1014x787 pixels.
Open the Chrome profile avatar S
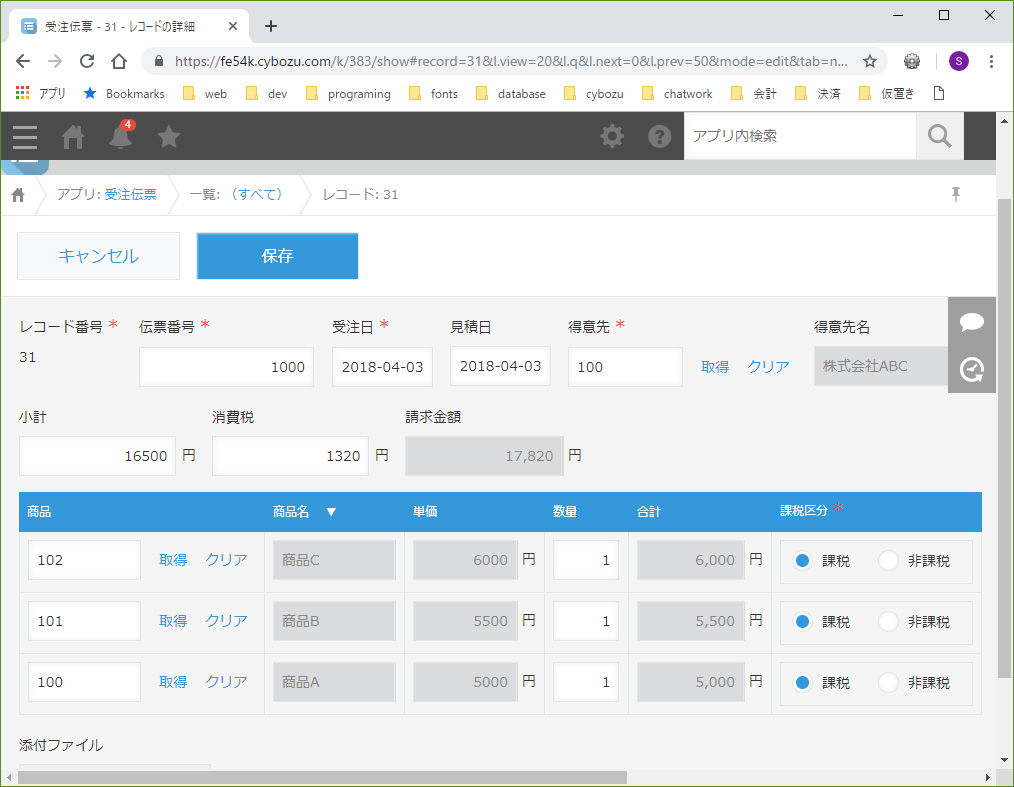click(x=958, y=61)
